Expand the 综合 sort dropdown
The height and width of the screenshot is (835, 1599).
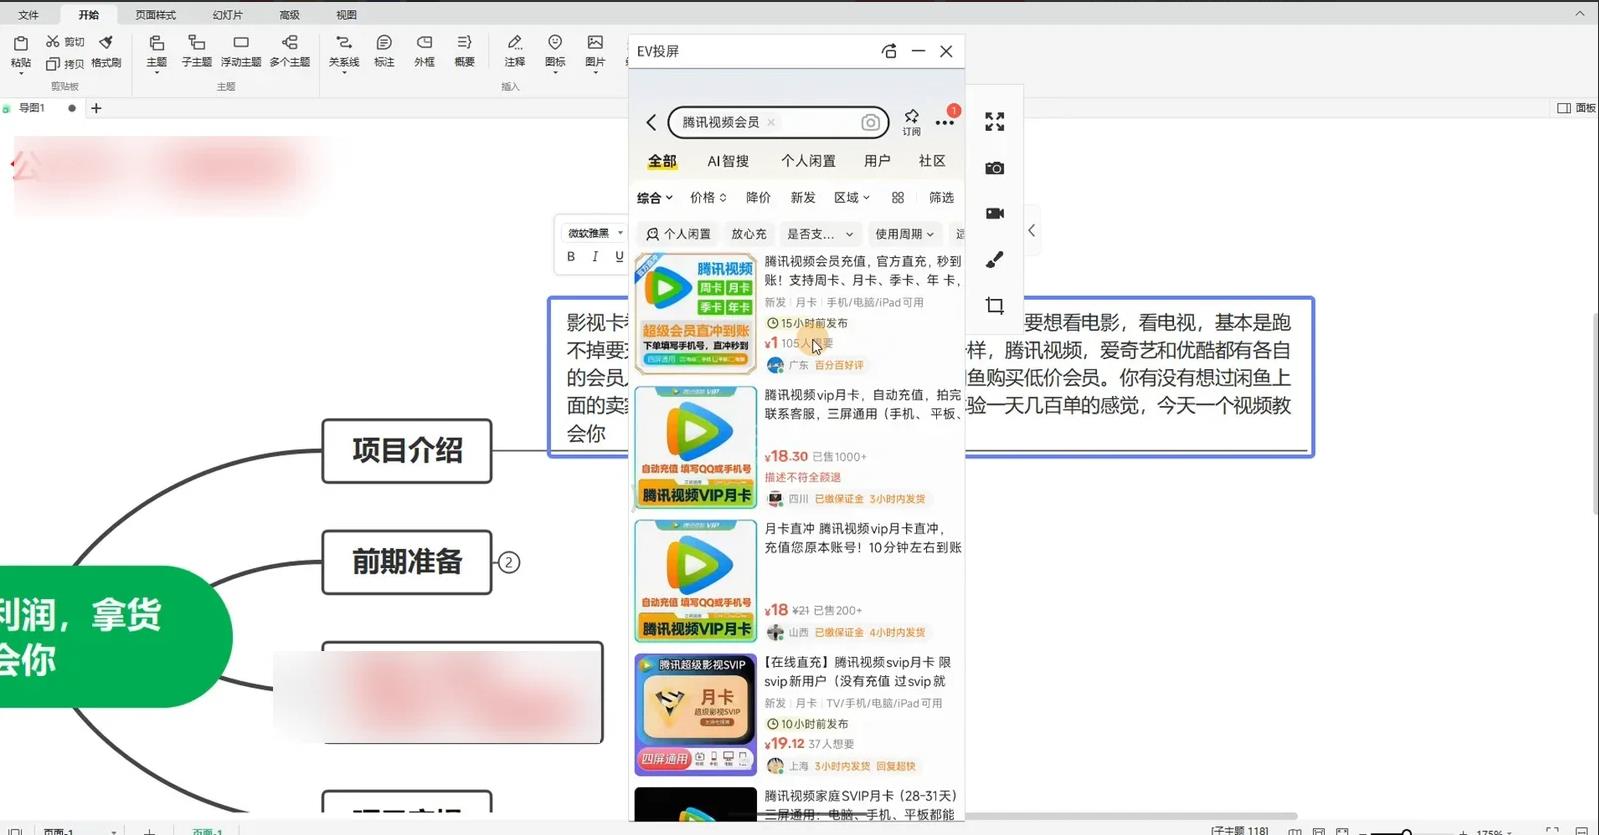point(655,198)
